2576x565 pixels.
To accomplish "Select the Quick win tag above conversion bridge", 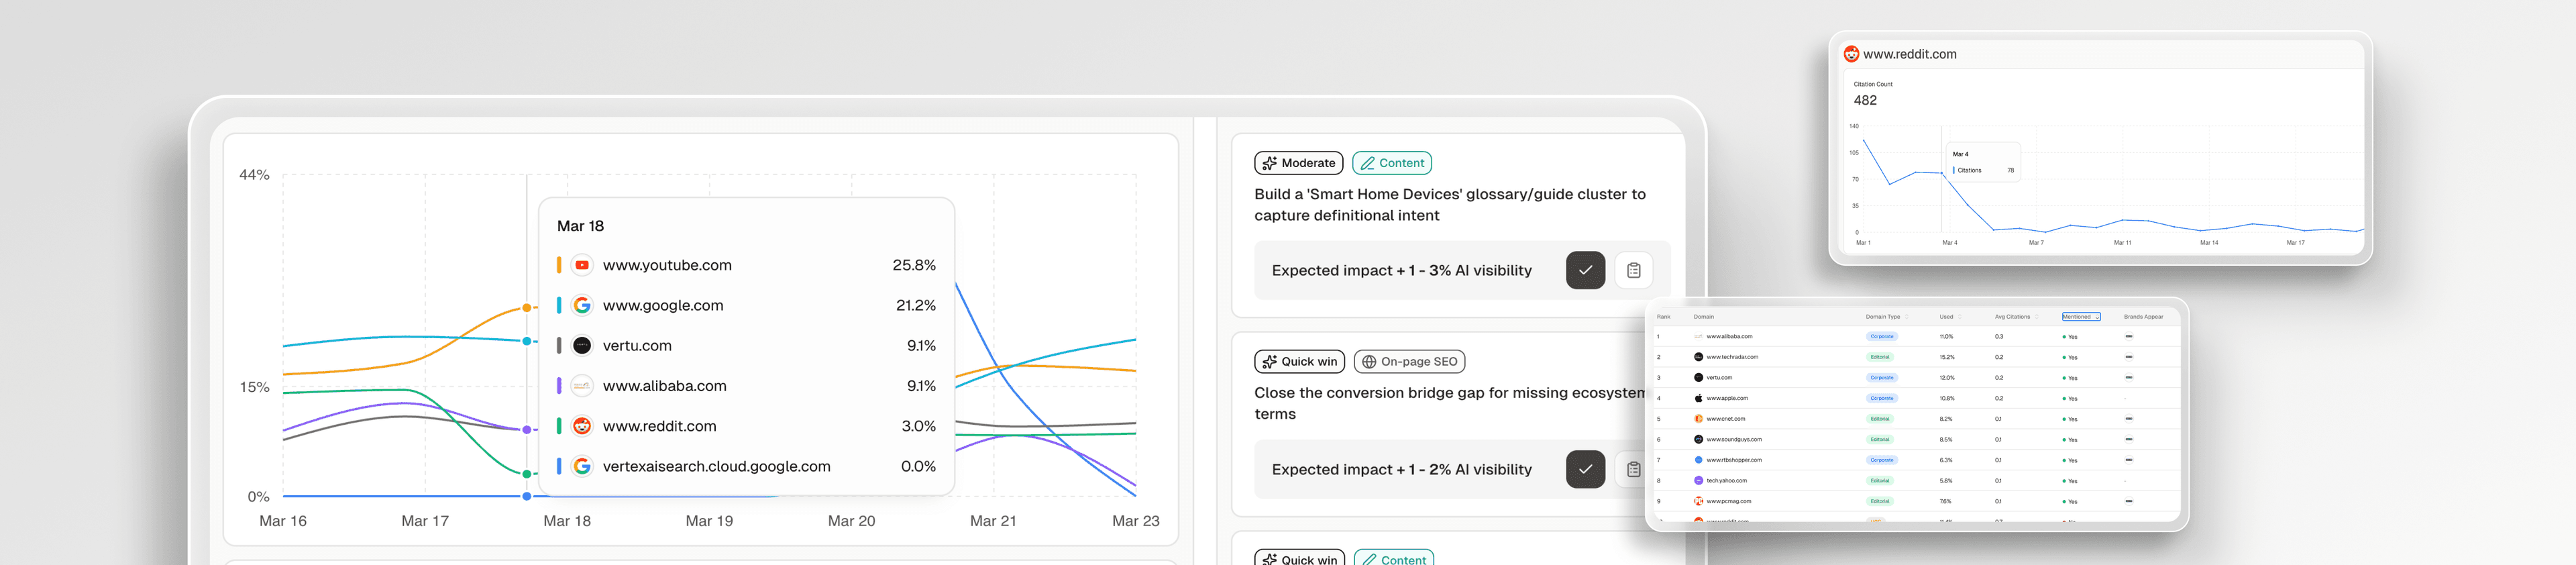I will tap(1298, 362).
